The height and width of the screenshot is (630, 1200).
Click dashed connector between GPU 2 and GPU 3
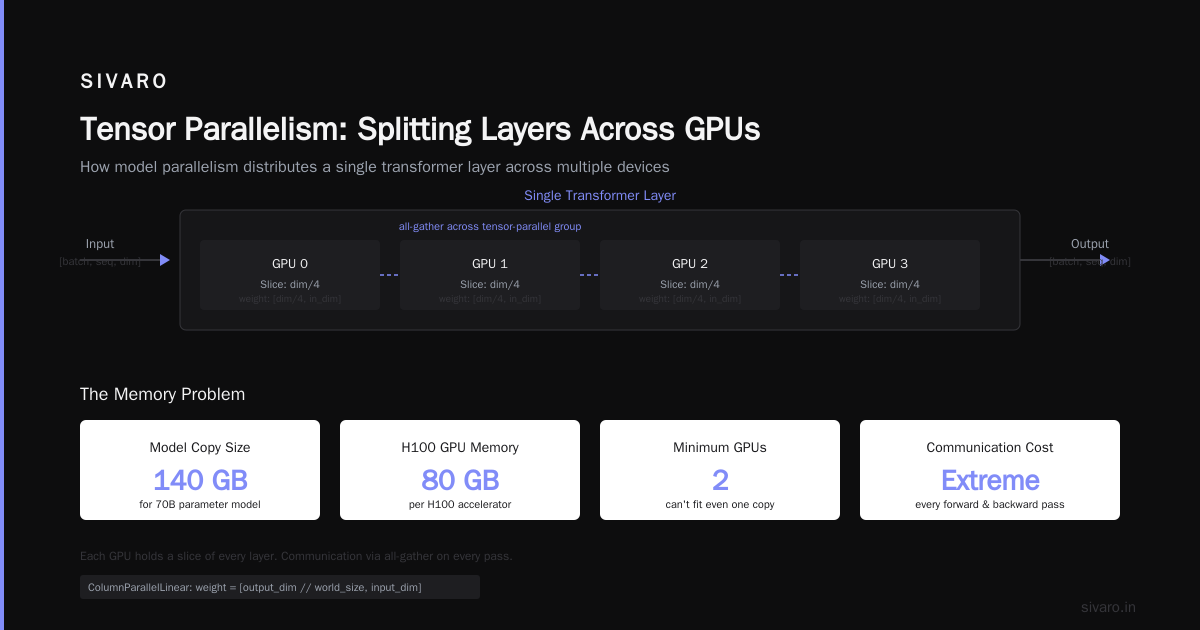tap(790, 275)
